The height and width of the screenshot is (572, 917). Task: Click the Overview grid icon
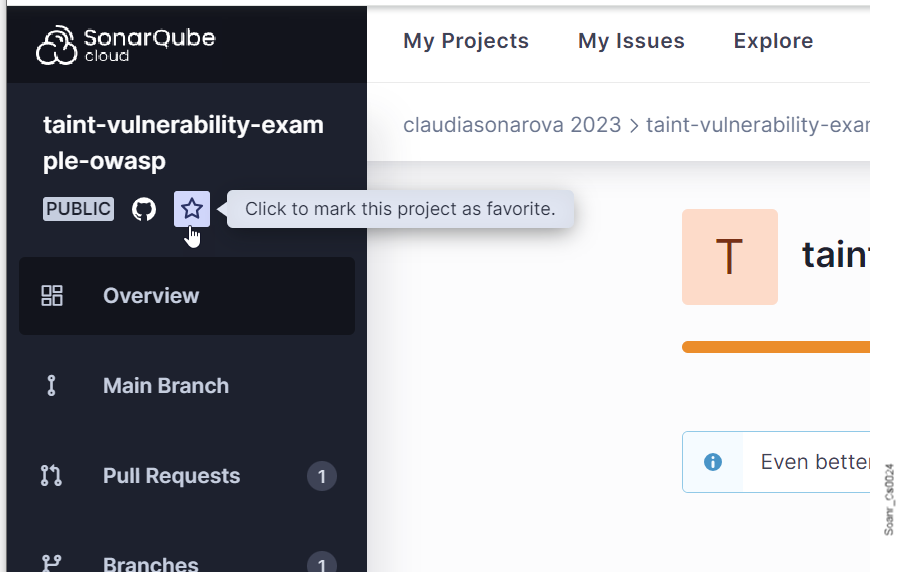(52, 295)
